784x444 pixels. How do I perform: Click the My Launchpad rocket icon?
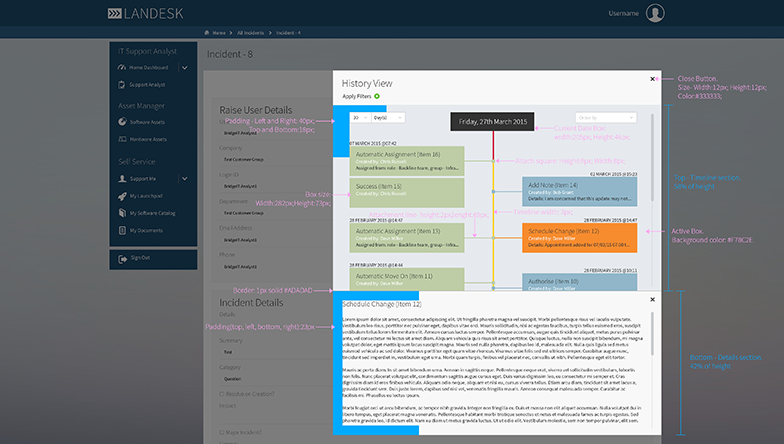pyautogui.click(x=121, y=195)
